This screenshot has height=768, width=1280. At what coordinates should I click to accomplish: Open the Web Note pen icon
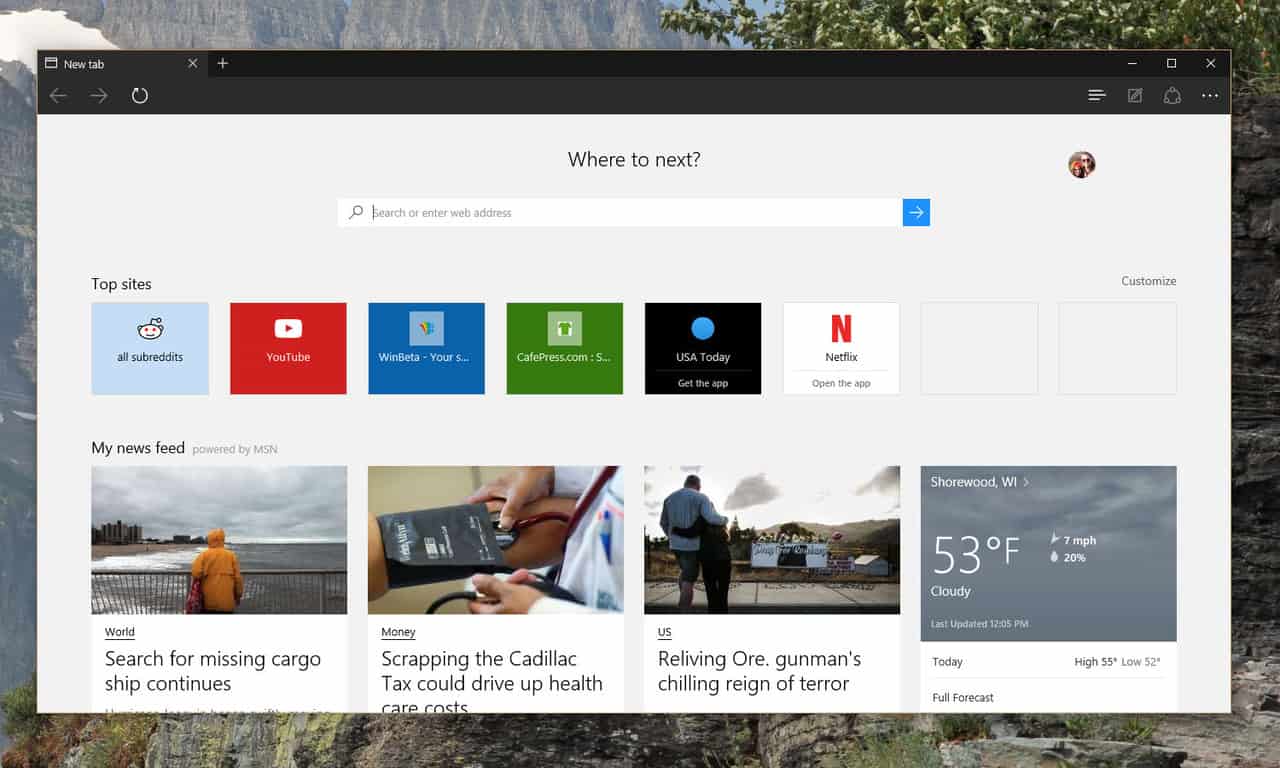pyautogui.click(x=1135, y=96)
